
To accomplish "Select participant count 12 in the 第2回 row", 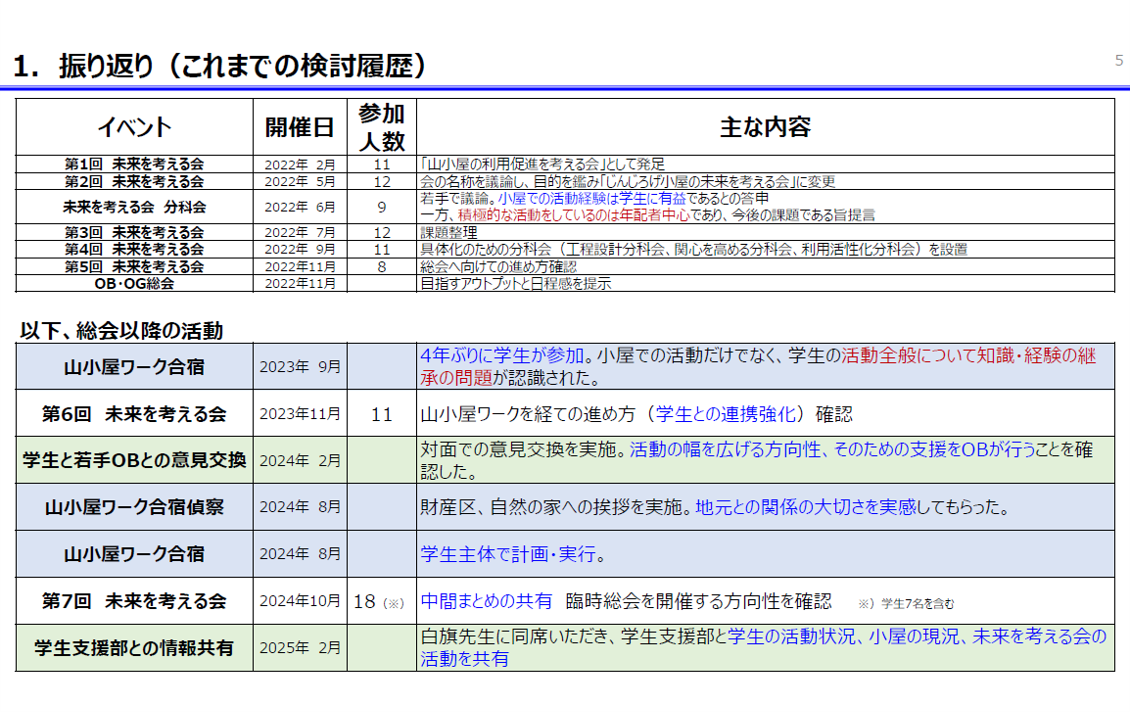I will 382,182.
